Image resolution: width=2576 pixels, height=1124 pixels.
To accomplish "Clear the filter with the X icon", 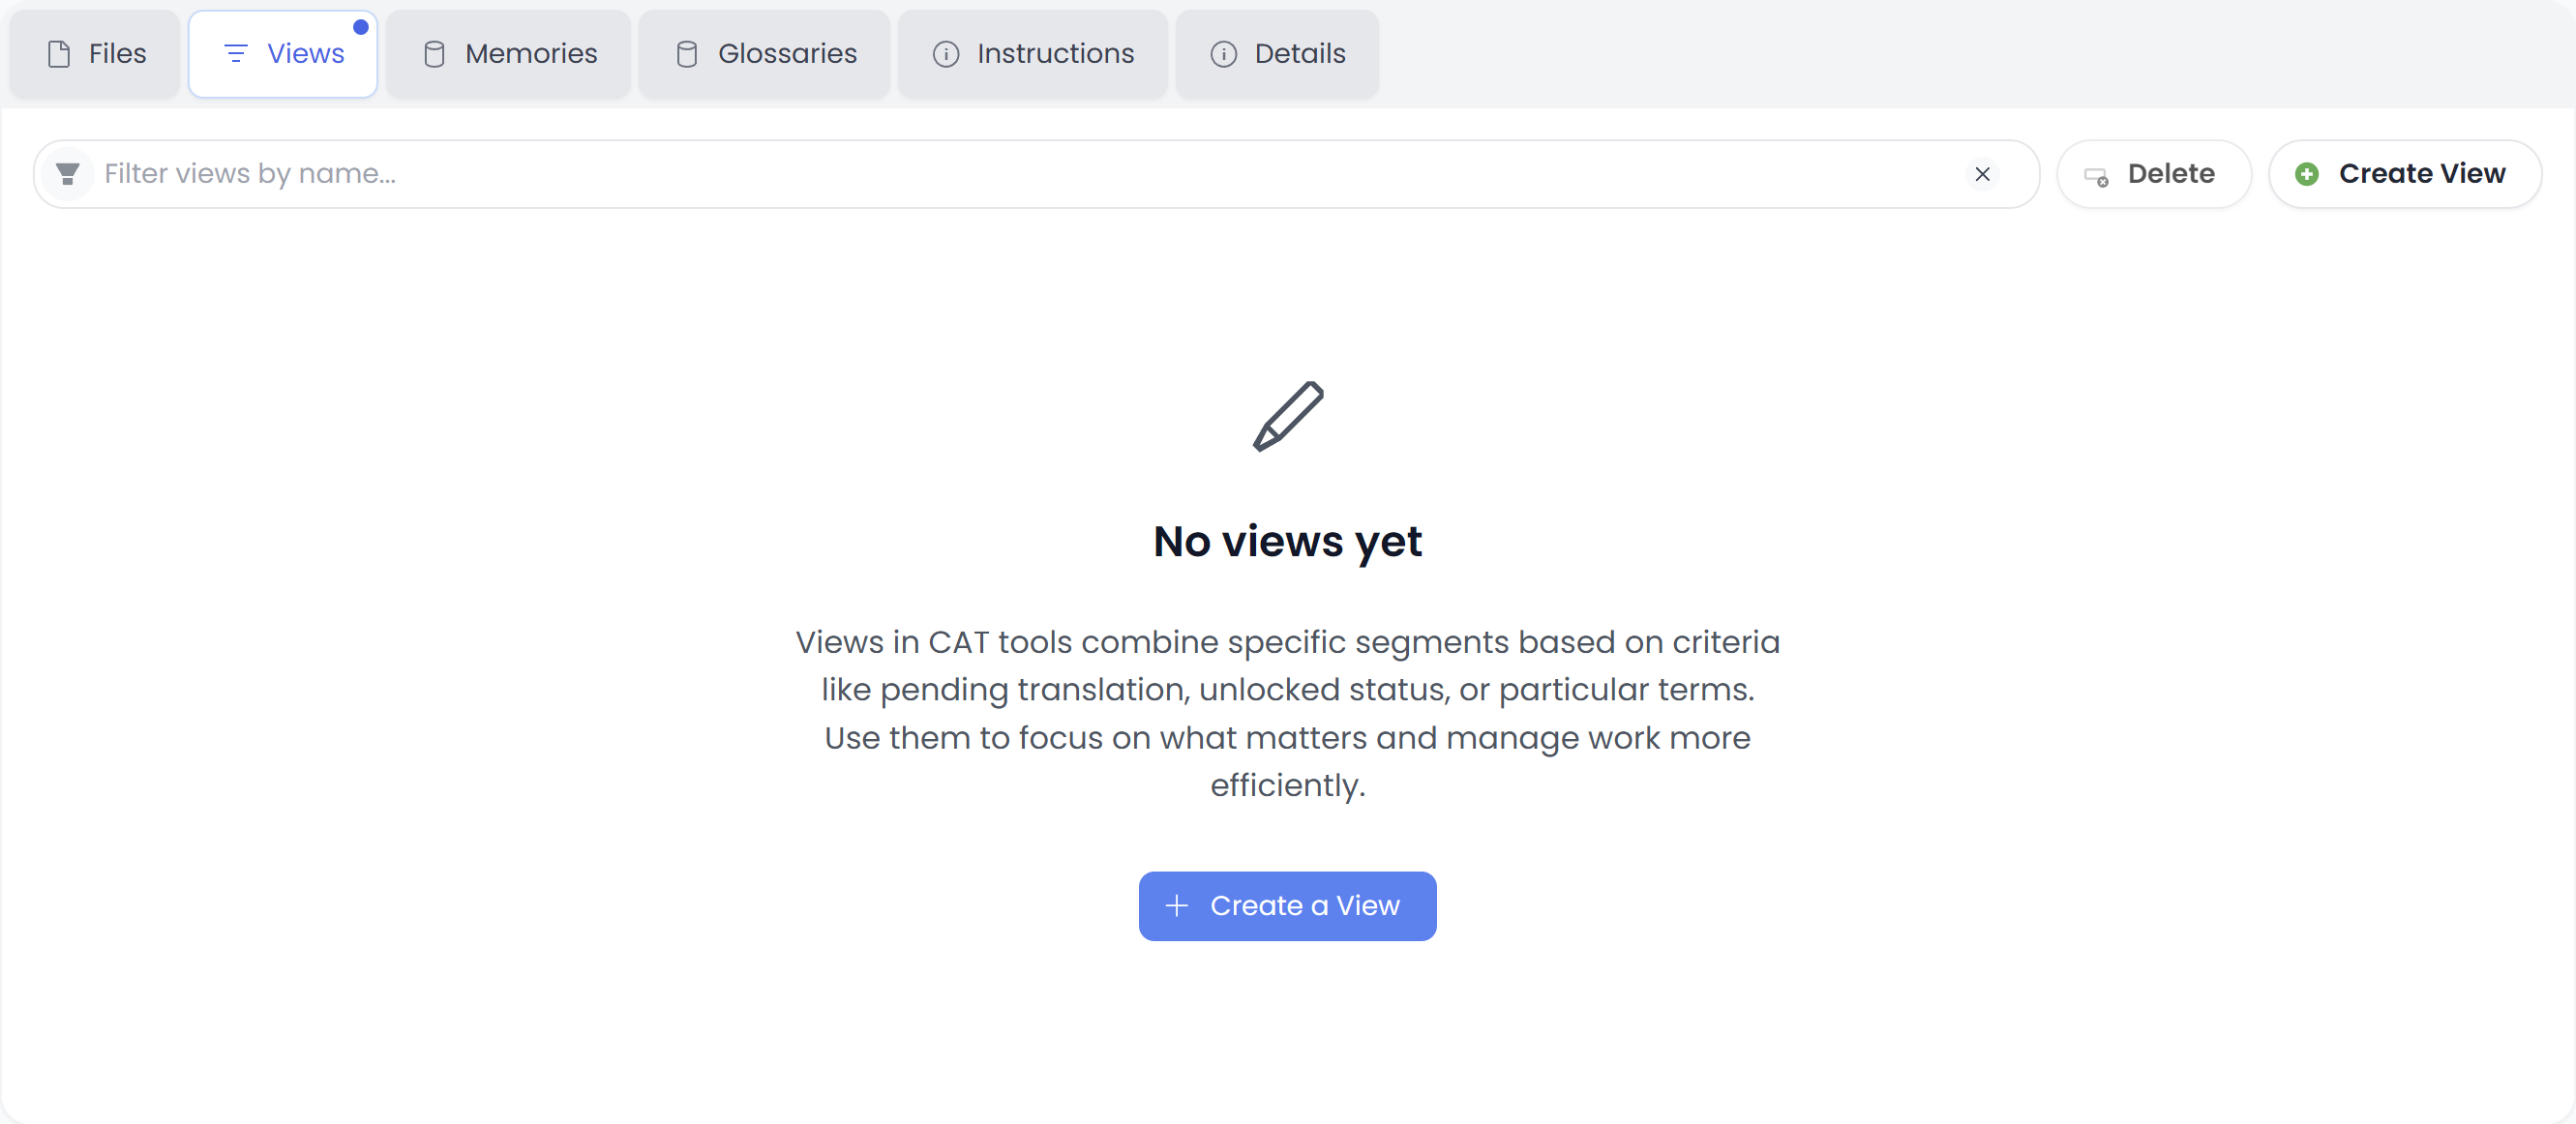I will point(1983,173).
